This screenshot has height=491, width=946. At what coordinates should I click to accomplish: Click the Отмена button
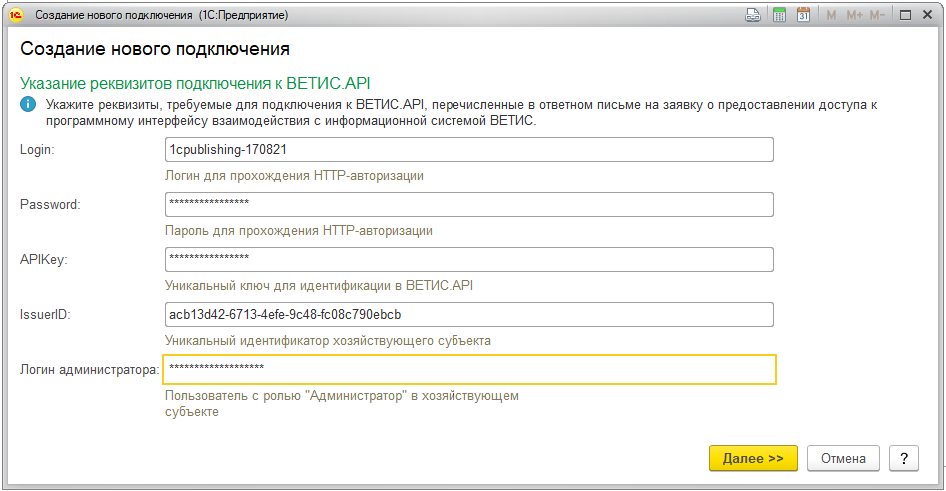(843, 458)
